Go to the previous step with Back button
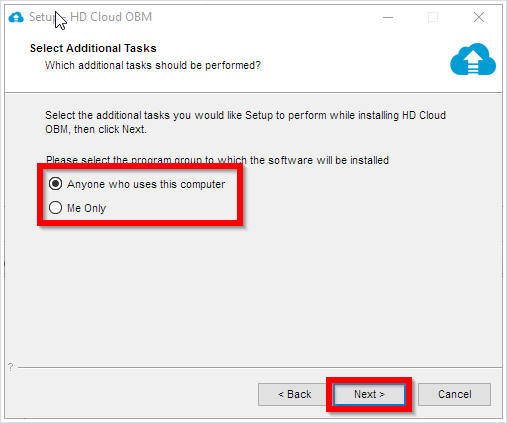 294,394
